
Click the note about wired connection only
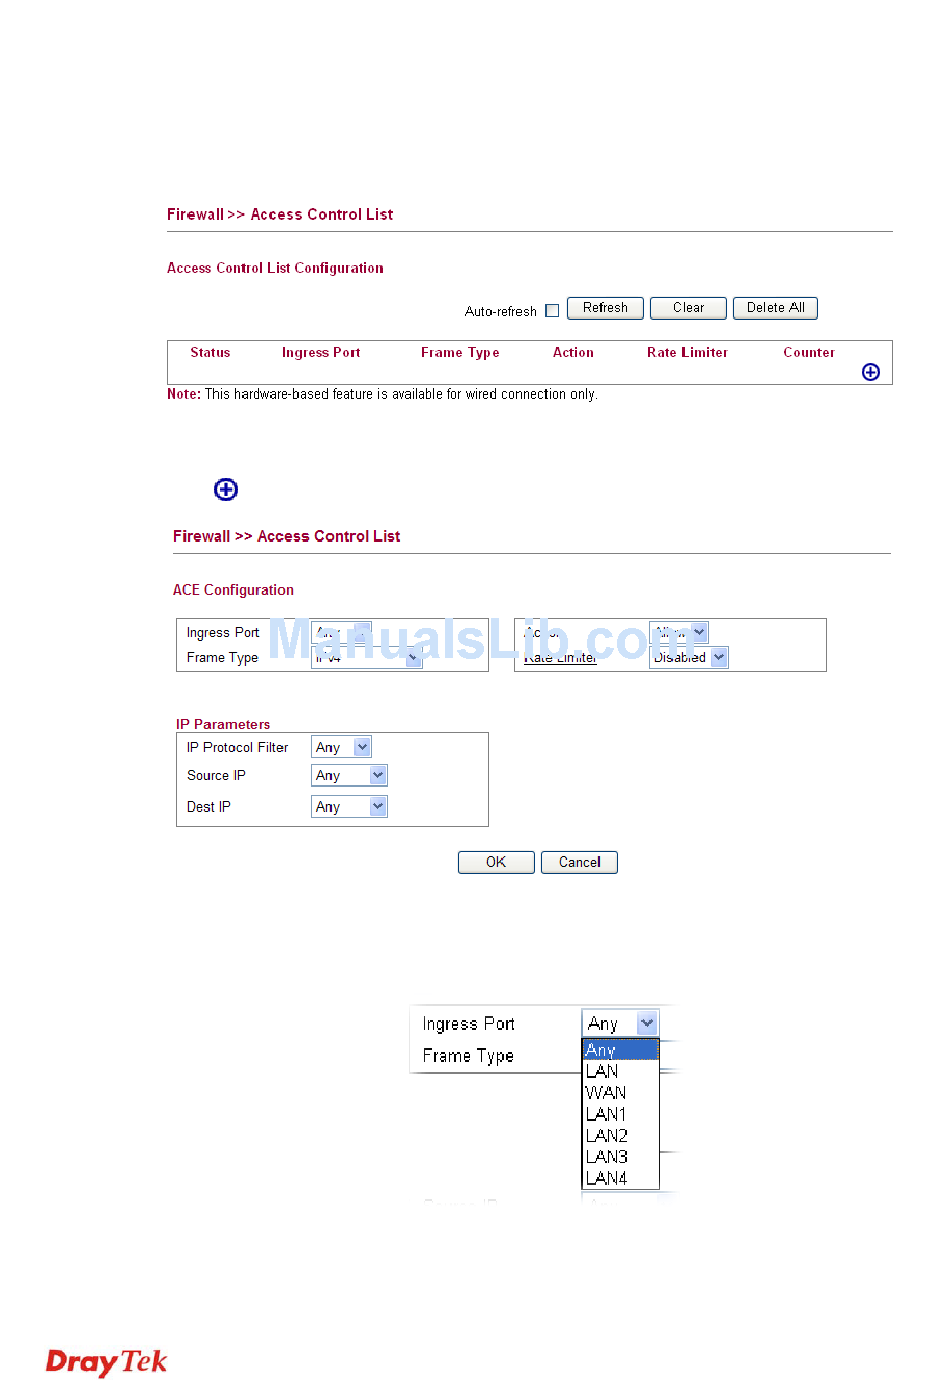pos(383,394)
